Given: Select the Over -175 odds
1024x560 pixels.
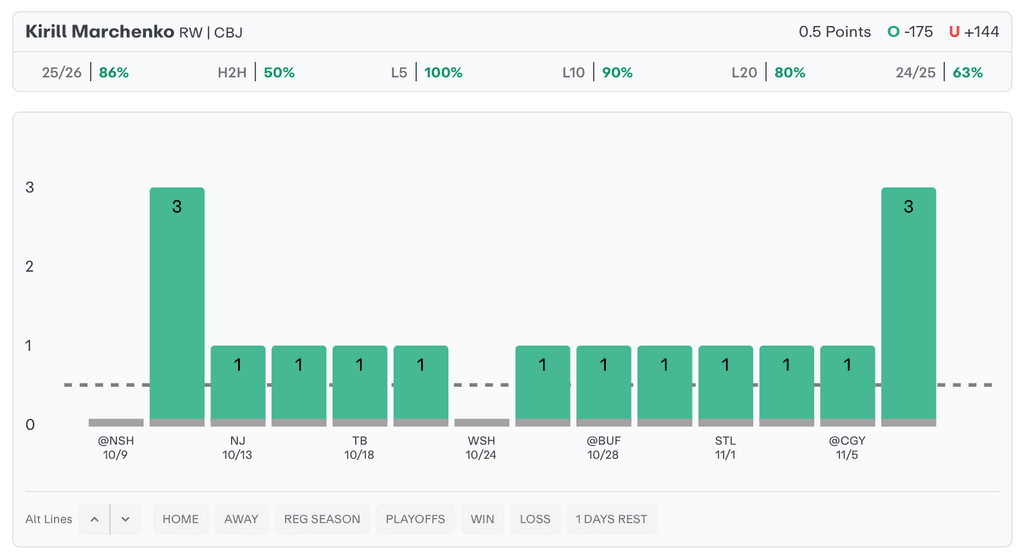Looking at the screenshot, I should point(910,32).
